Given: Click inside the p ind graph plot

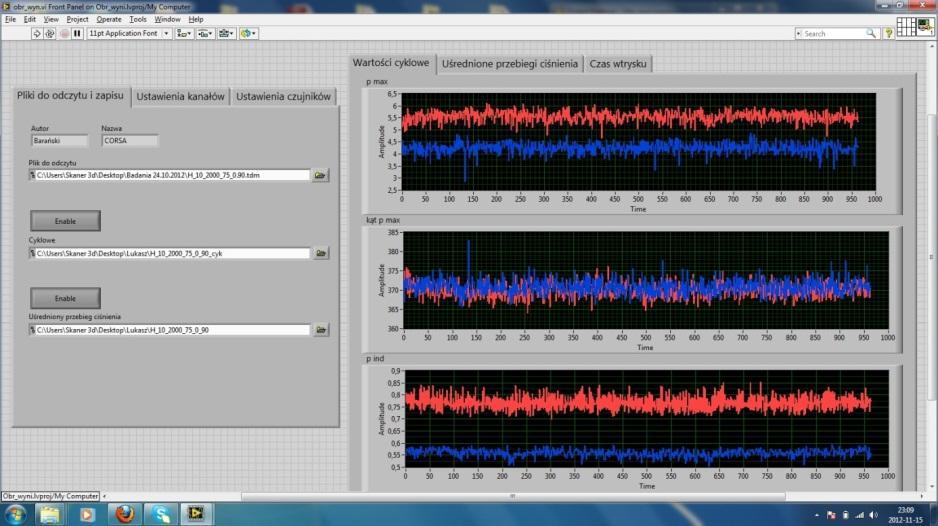Looking at the screenshot, I should 647,419.
